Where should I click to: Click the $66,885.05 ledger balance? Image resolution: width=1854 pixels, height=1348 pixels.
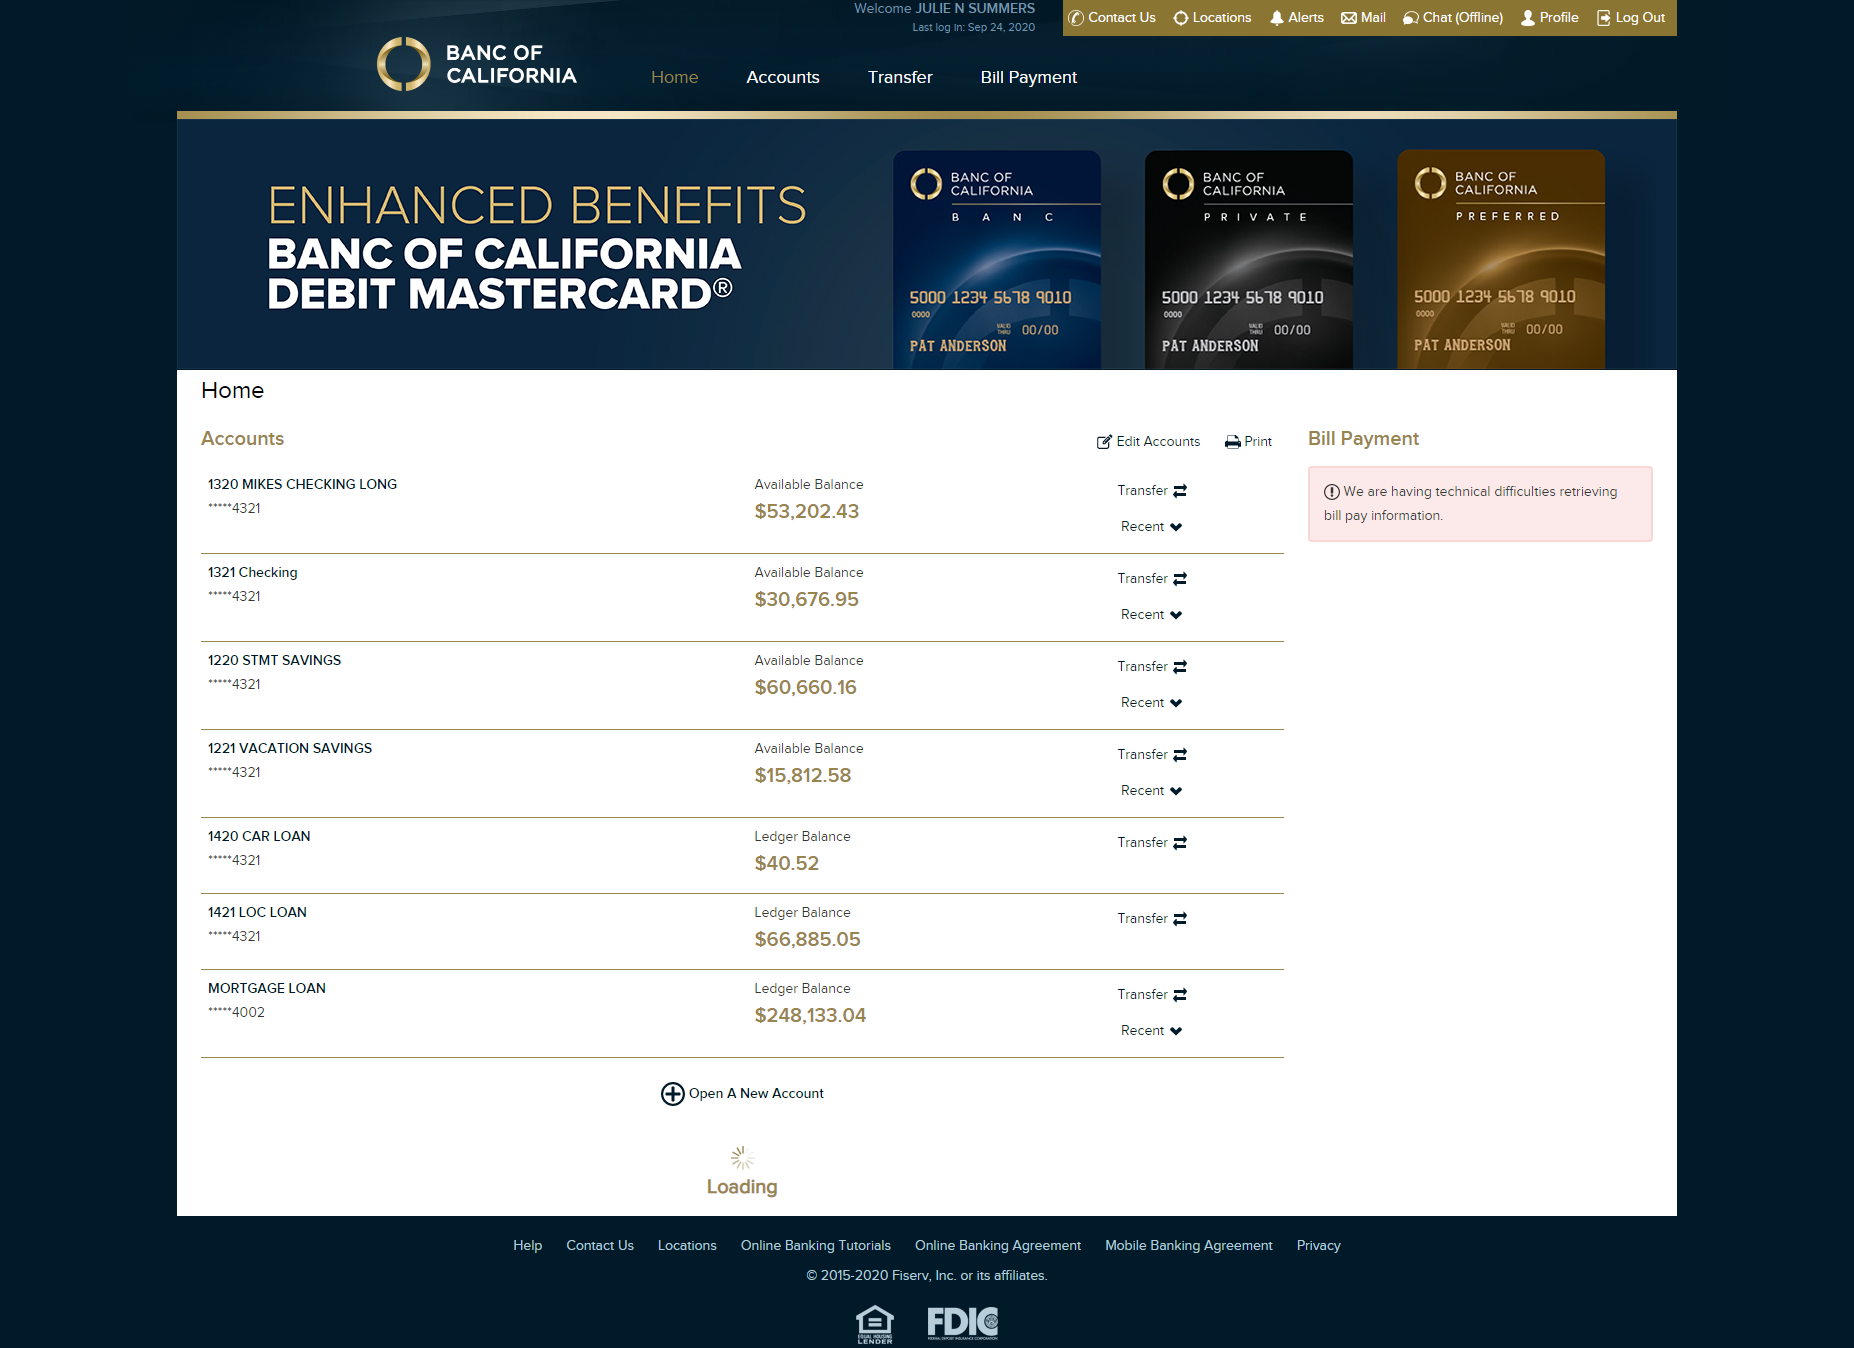click(x=807, y=939)
